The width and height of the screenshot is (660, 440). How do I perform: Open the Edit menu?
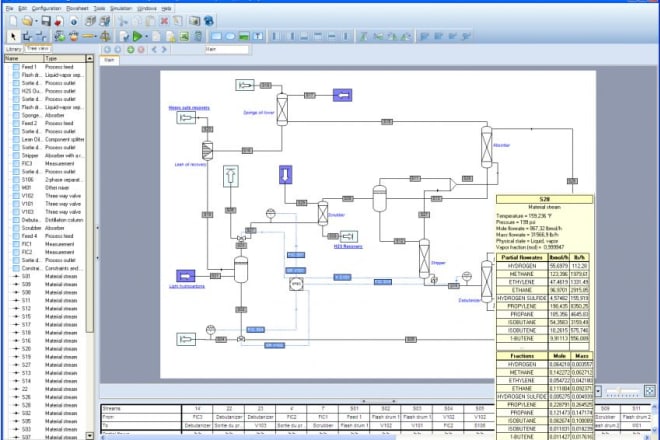[x=23, y=8]
